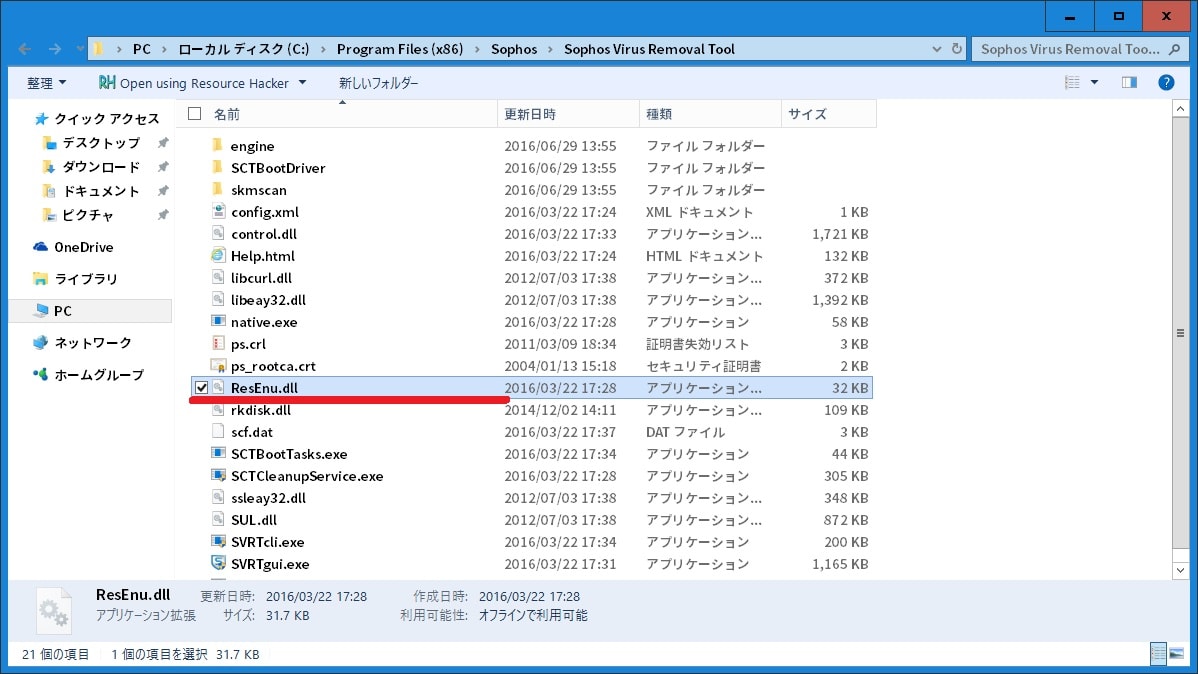Toggle the preview pane icon

tap(1129, 83)
